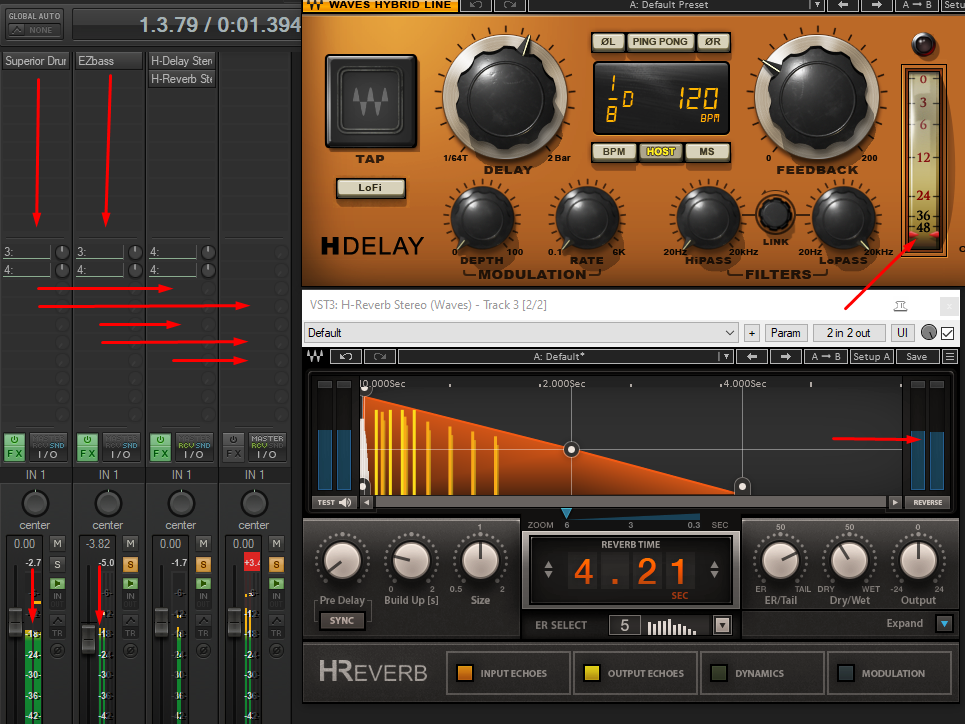965x724 pixels.
Task: Unsolo the EZbass track
Action: click(130, 564)
